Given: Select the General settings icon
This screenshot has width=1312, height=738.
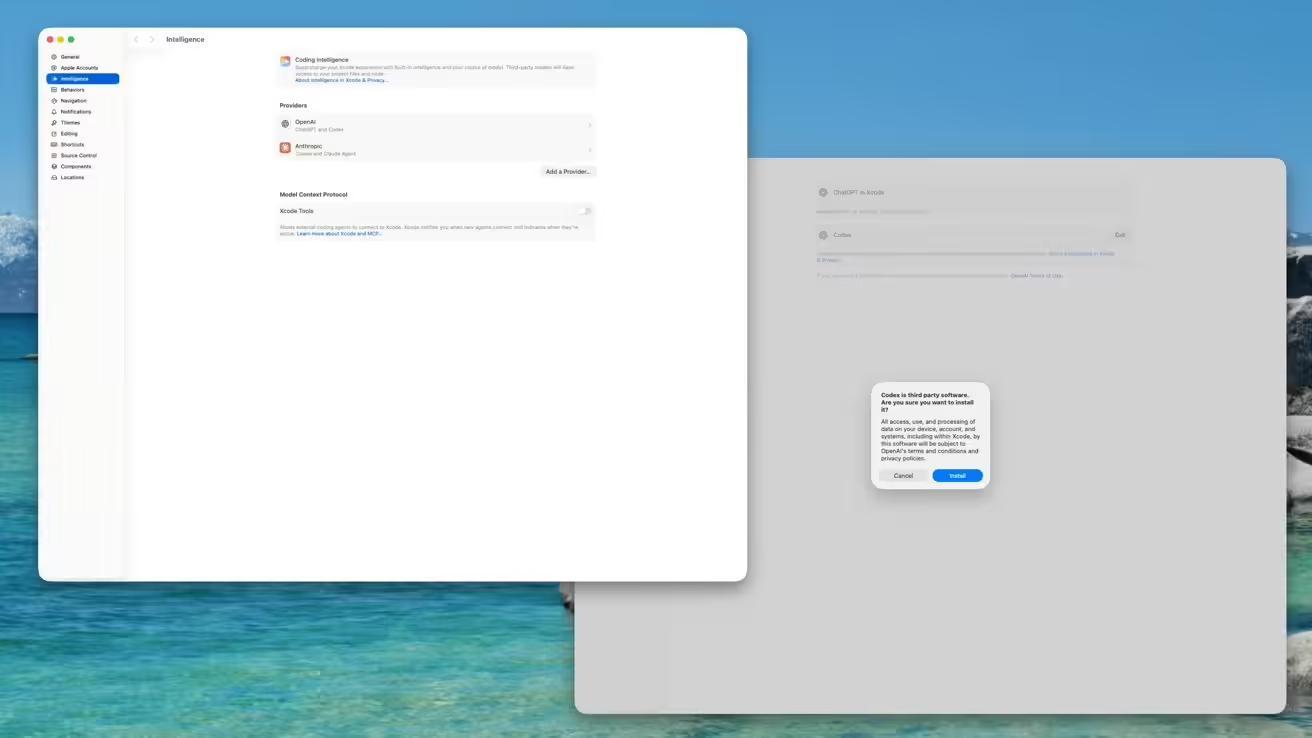Looking at the screenshot, I should point(54,56).
